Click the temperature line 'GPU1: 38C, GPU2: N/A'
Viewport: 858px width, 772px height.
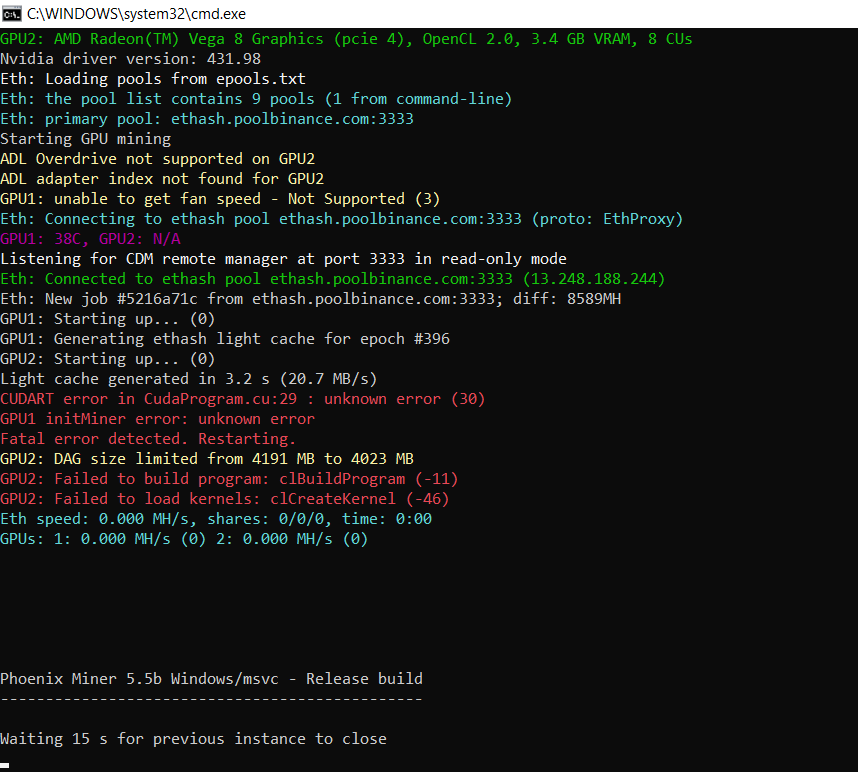(90, 239)
